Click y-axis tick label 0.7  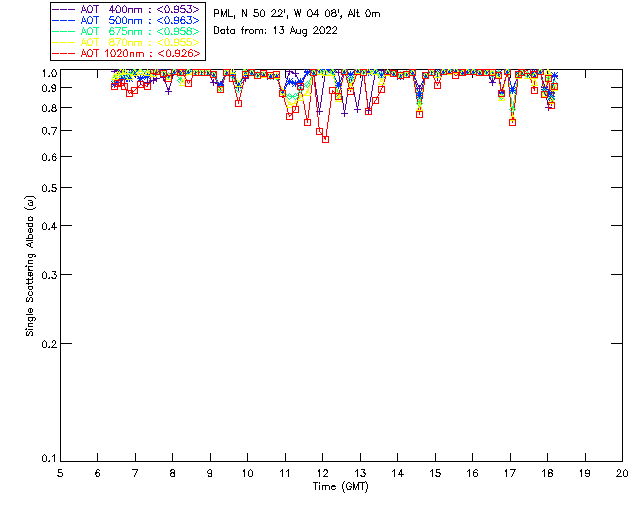coord(49,131)
